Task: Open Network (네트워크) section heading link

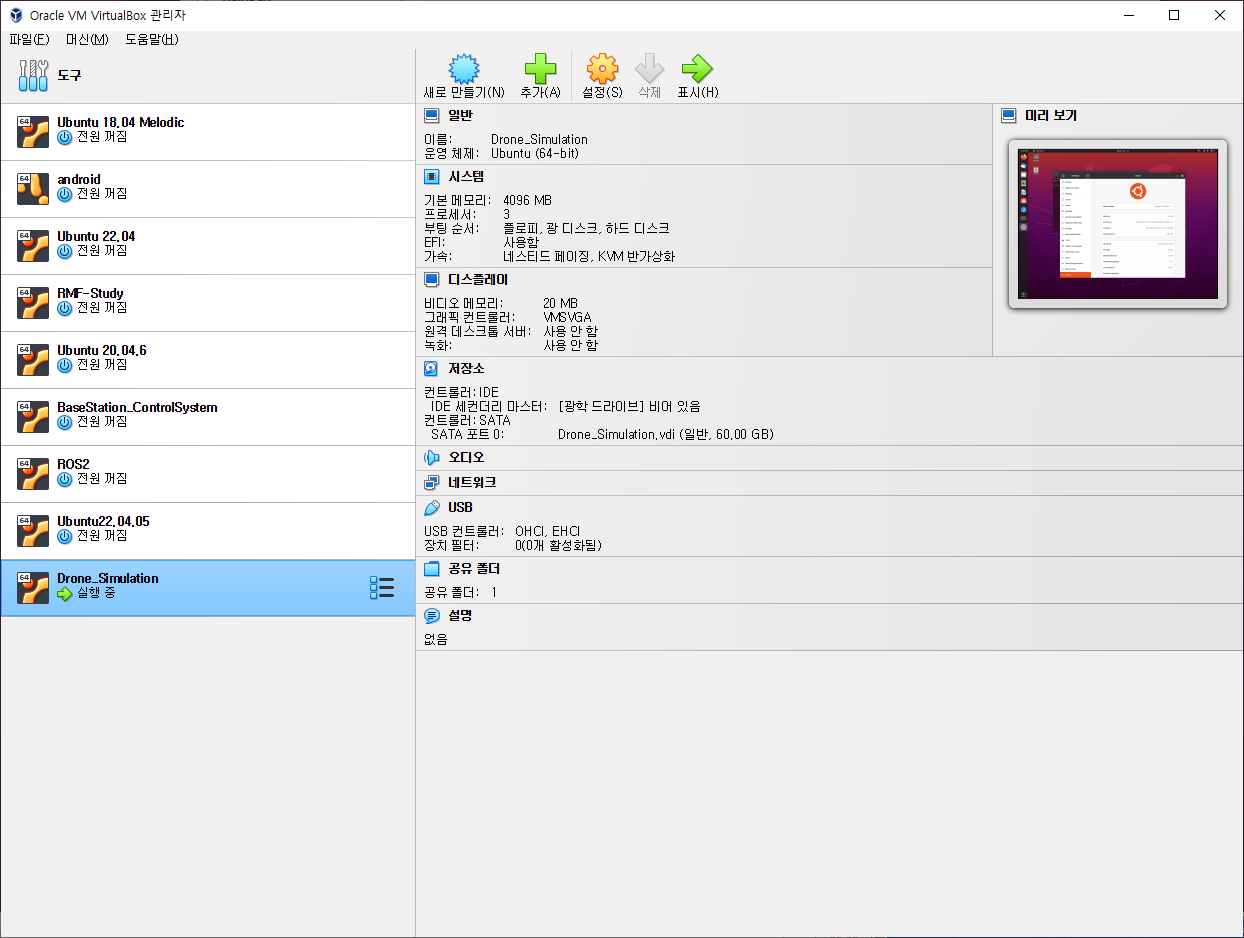Action: [x=472, y=482]
